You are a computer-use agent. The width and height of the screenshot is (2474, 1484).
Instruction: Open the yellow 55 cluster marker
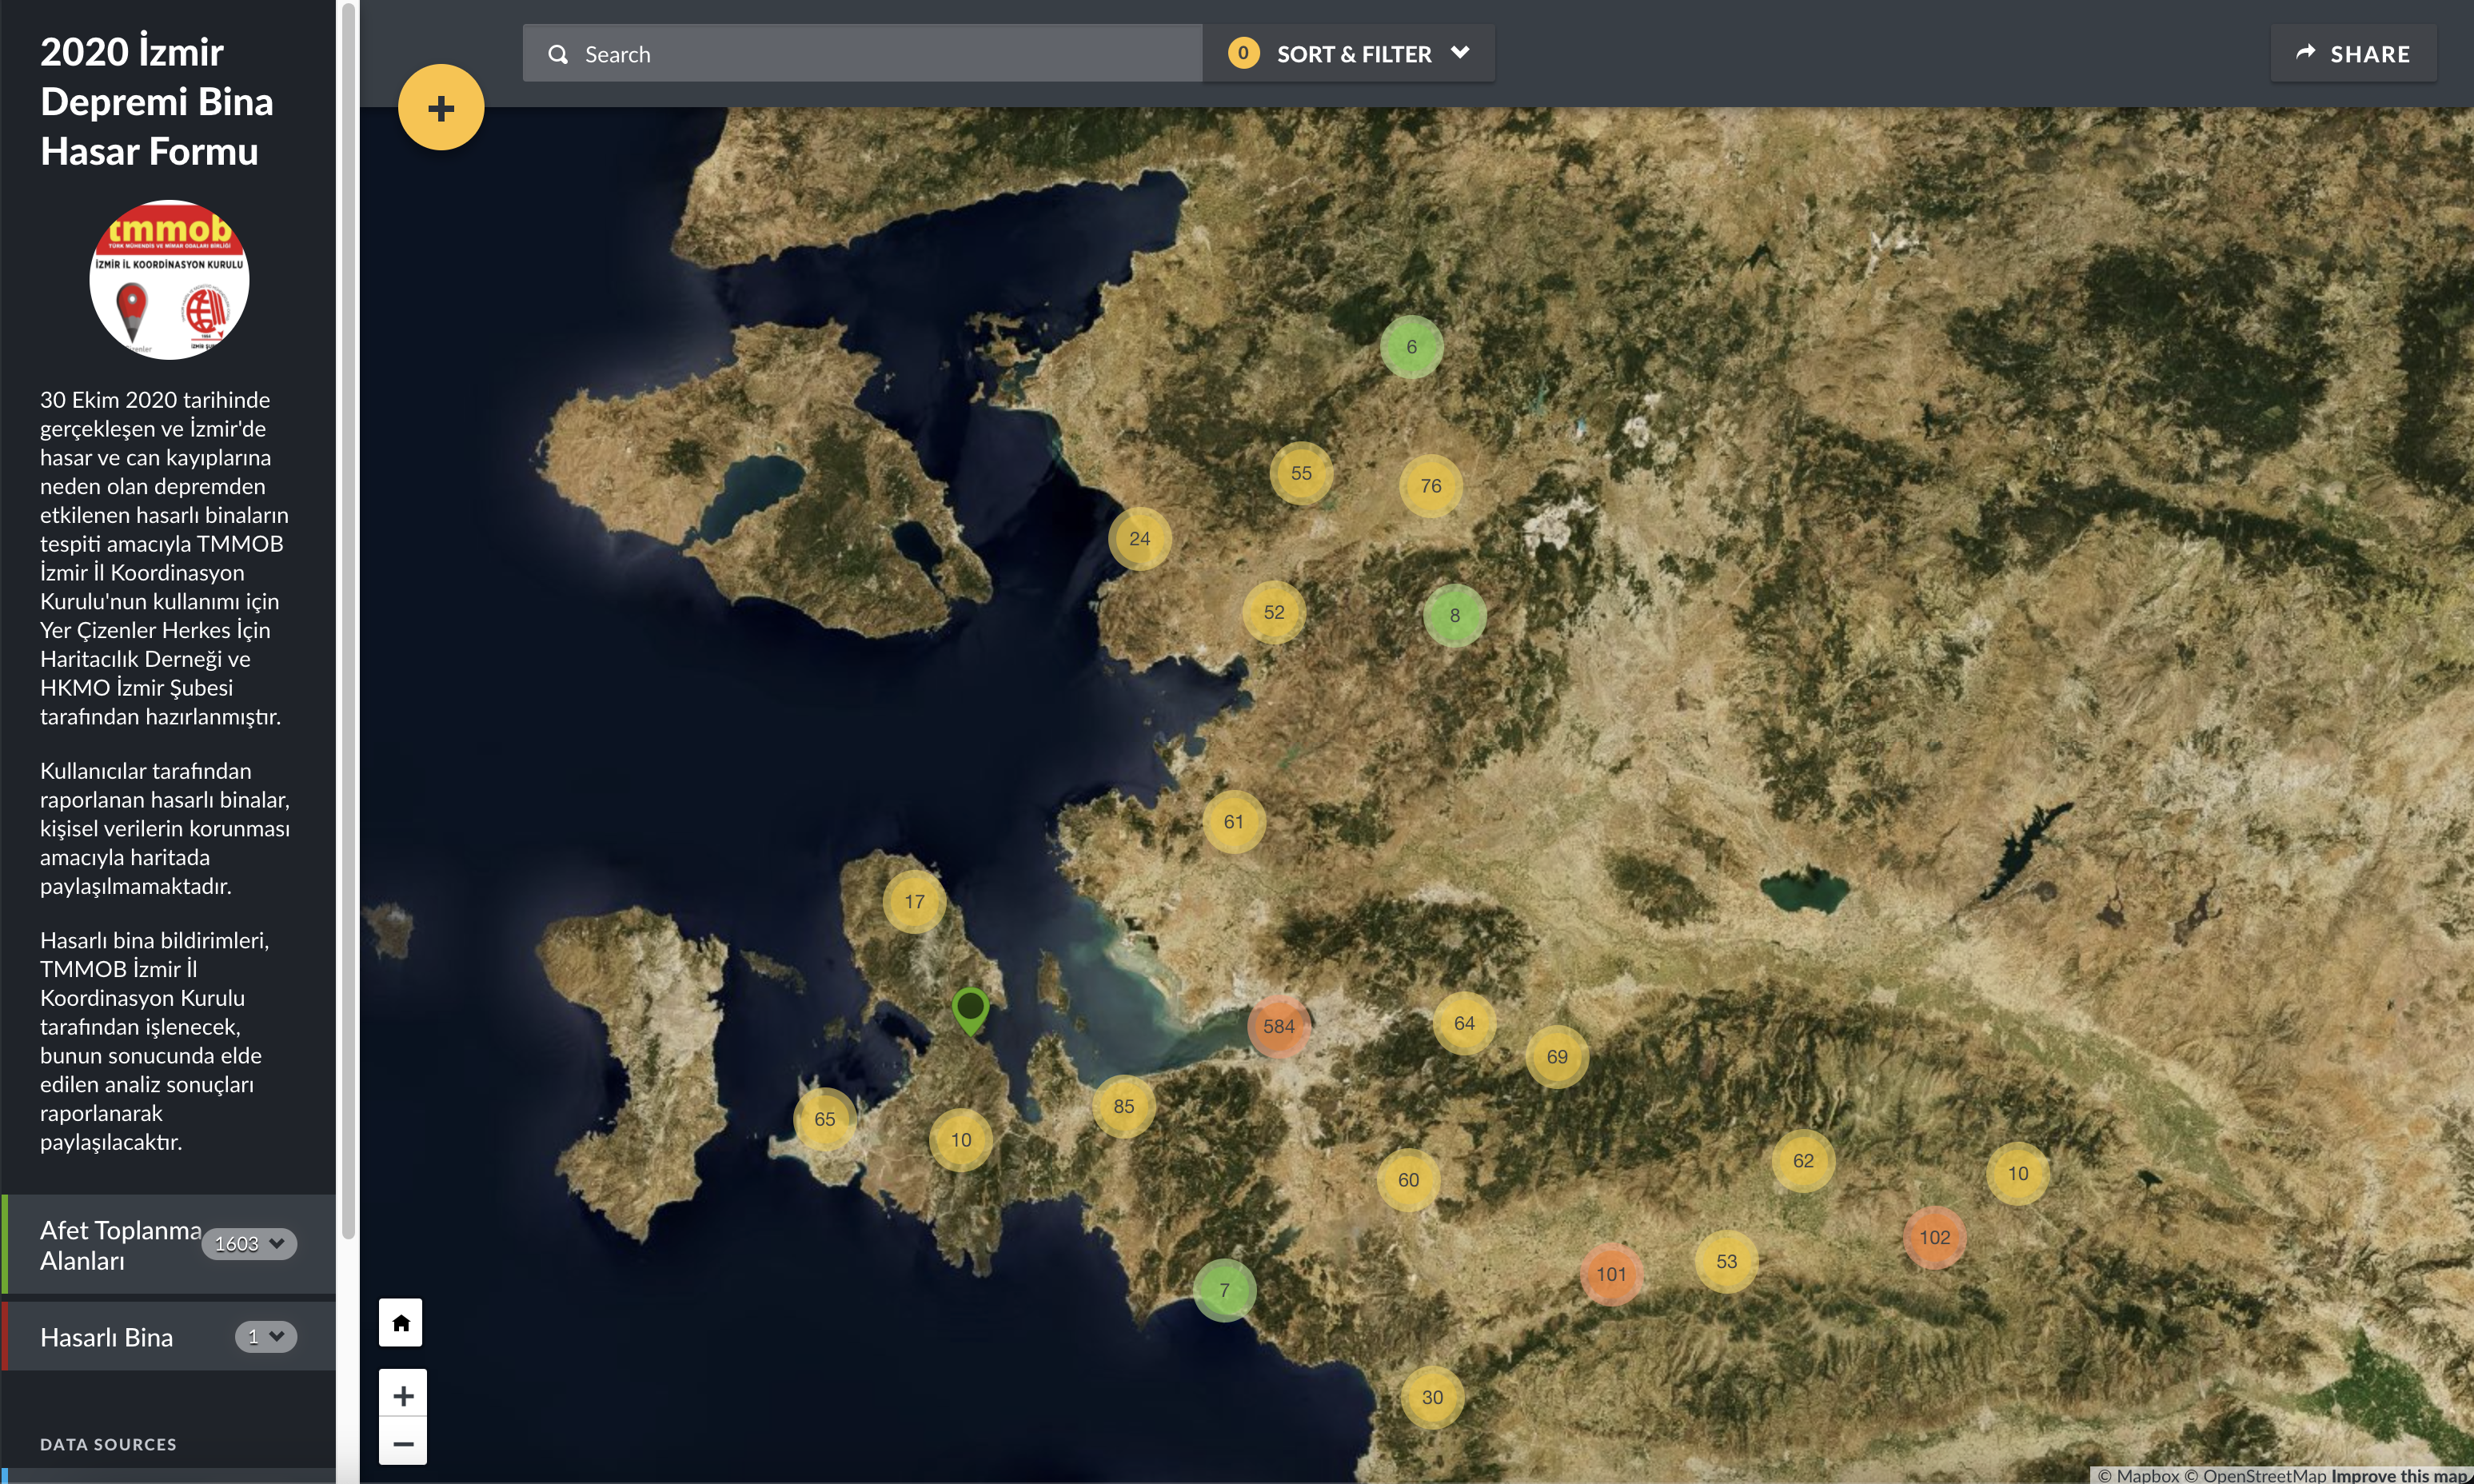[1300, 473]
